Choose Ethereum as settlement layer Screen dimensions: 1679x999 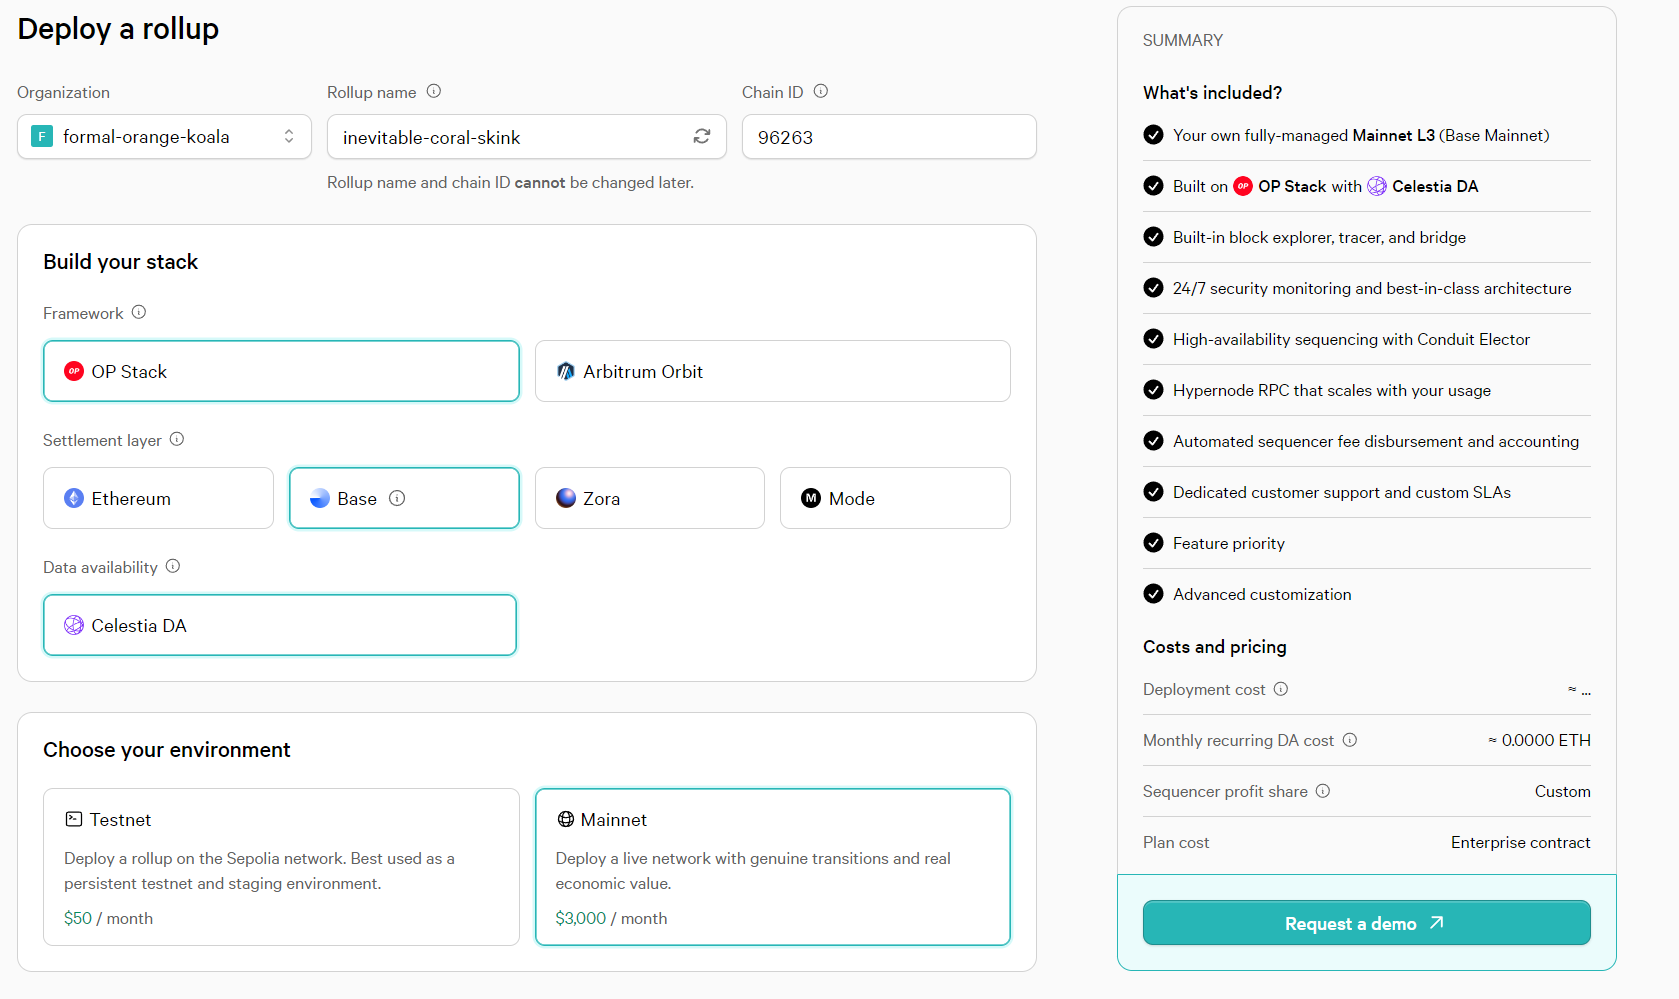tap(158, 498)
